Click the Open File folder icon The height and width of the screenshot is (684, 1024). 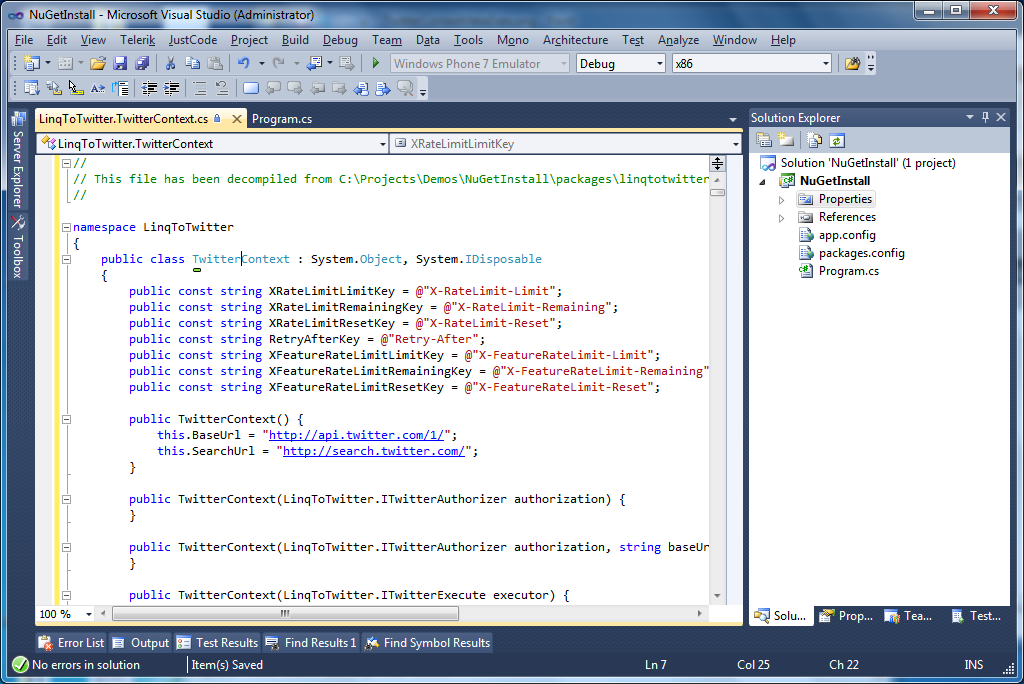click(x=98, y=63)
